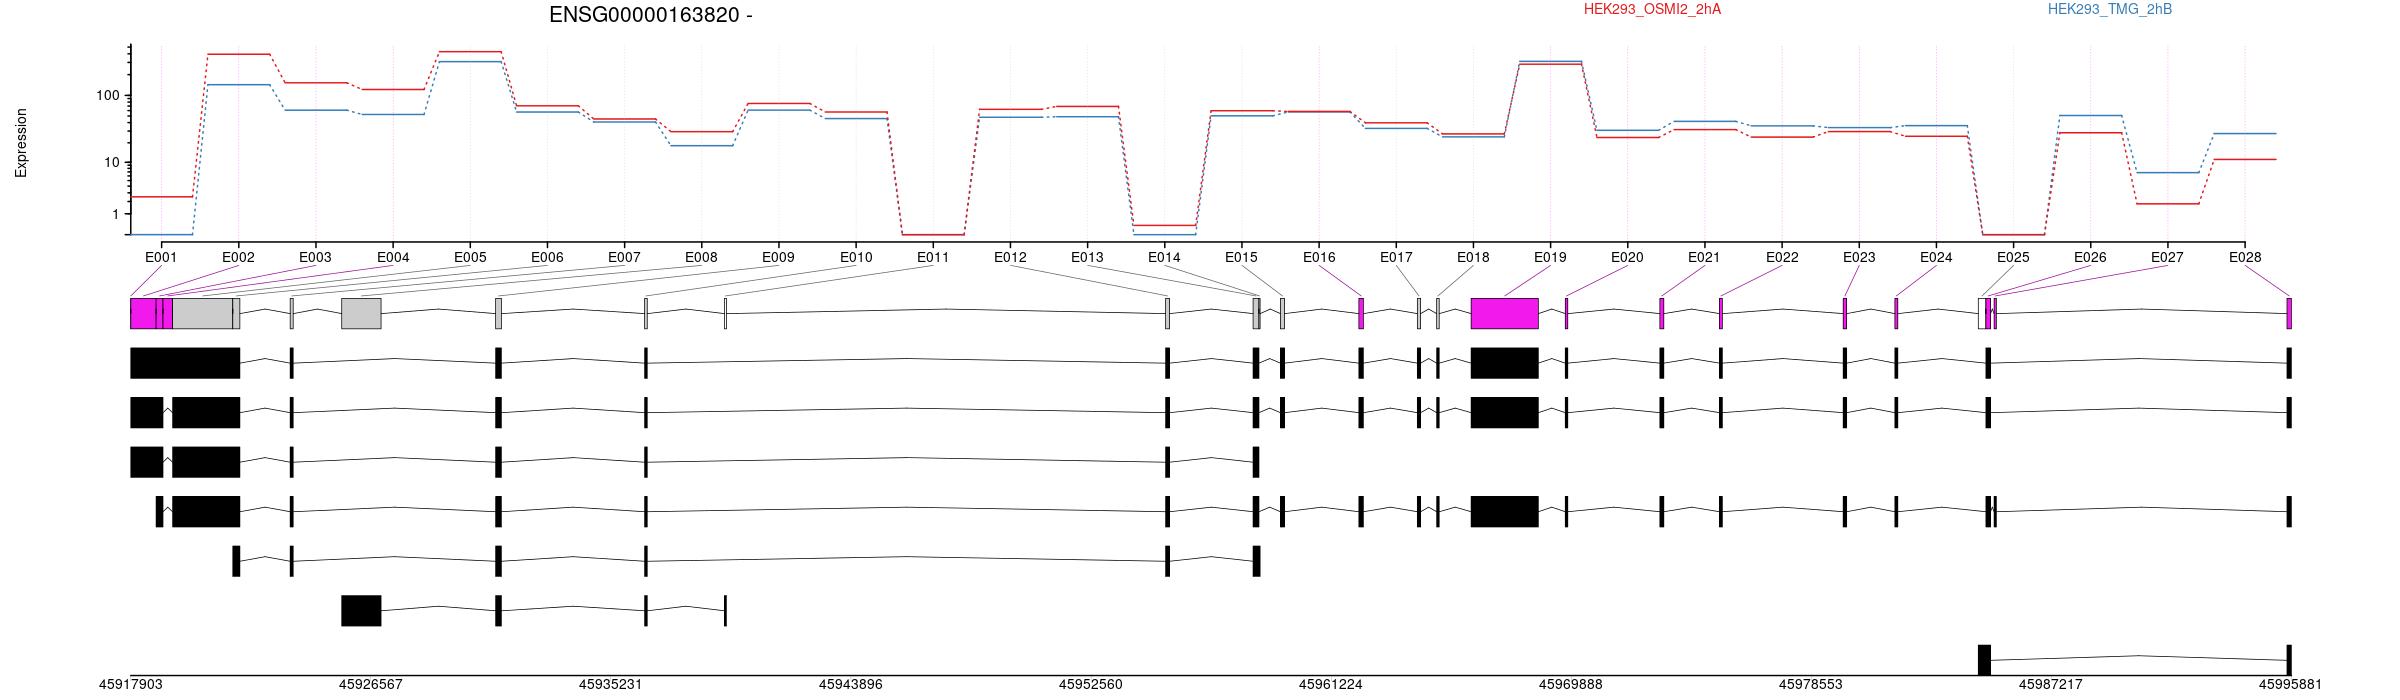Click exon label E007
Viewport: 2400px width, 700px height.
pos(624,257)
